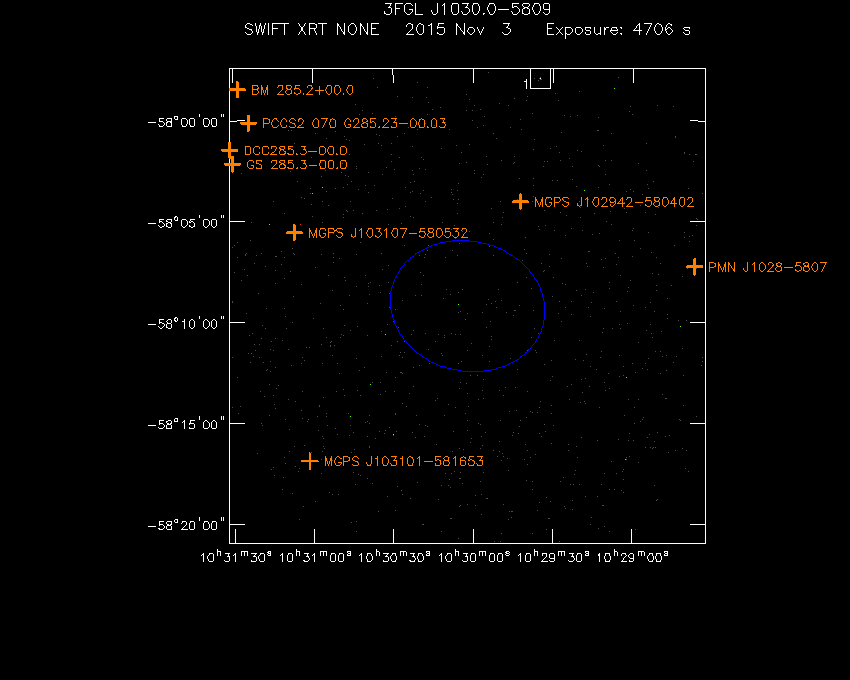This screenshot has height=680, width=850.
Task: Click the declination label -58°15'00"
Action: click(x=186, y=424)
